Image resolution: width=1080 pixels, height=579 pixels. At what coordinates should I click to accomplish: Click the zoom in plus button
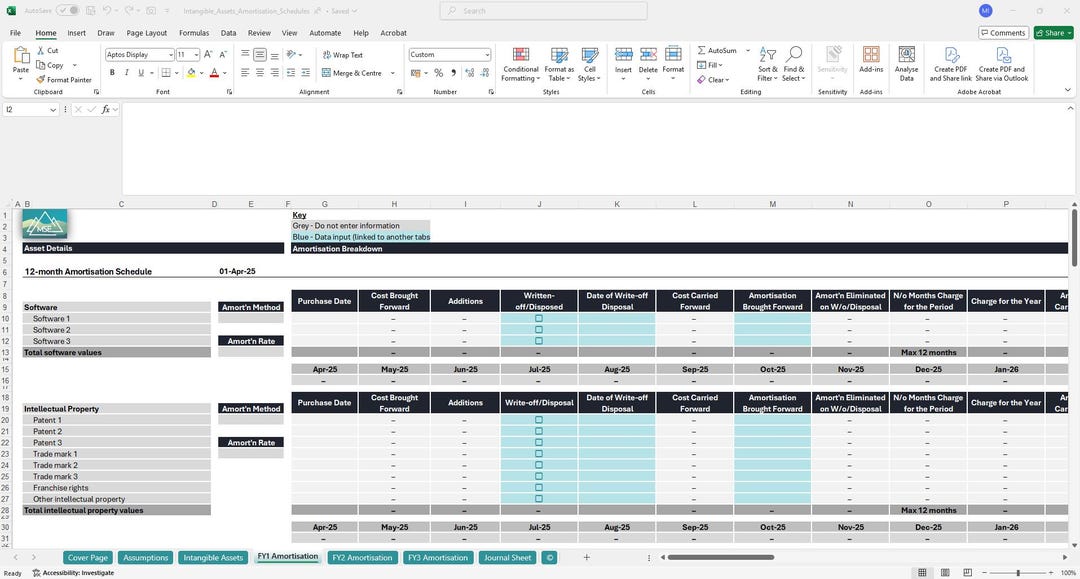click(x=1050, y=573)
